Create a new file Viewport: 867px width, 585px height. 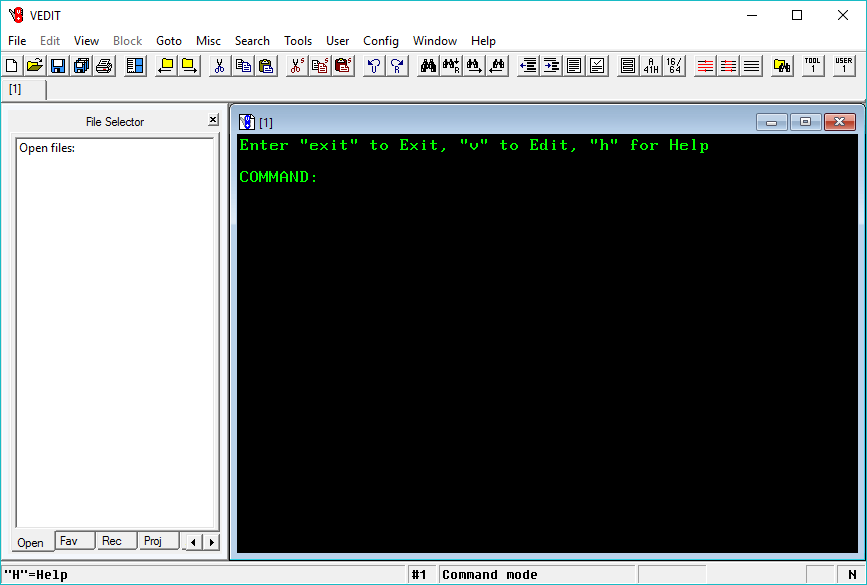point(11,65)
